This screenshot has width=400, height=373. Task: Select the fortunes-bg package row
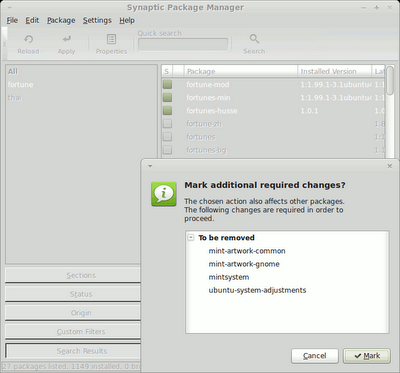[x=273, y=150]
